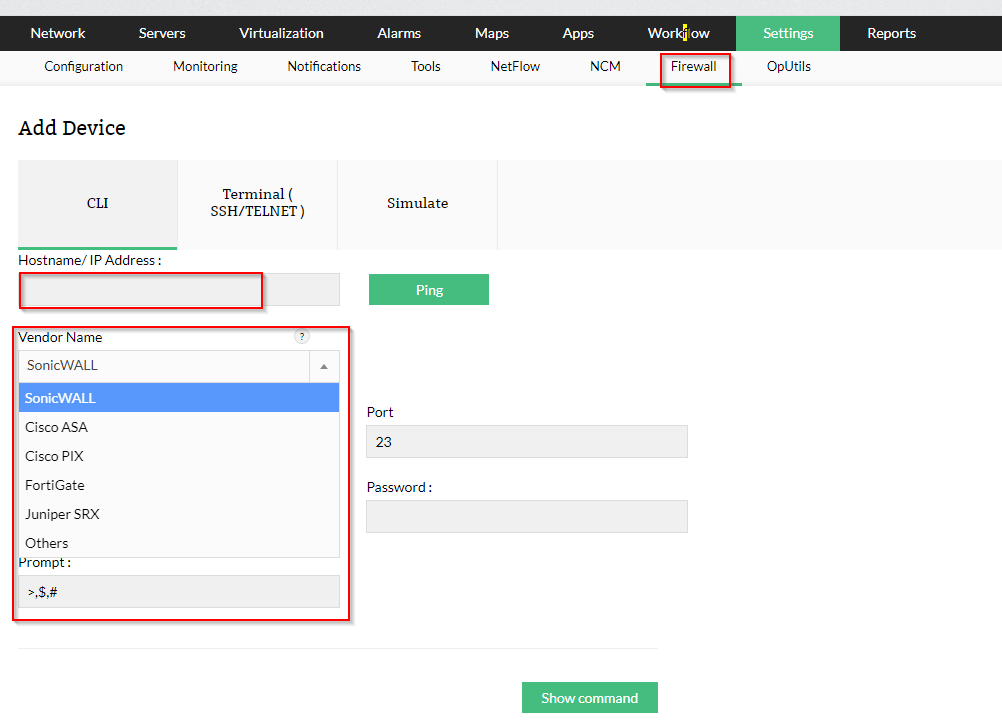The width and height of the screenshot is (1002, 724).
Task: Open the Apps menu
Action: [x=578, y=33]
